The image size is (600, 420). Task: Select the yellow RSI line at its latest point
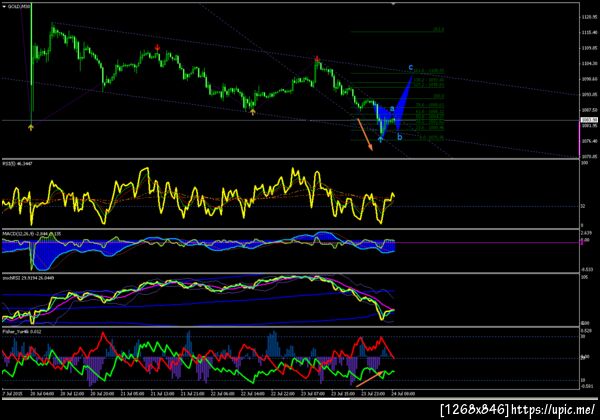393,197
